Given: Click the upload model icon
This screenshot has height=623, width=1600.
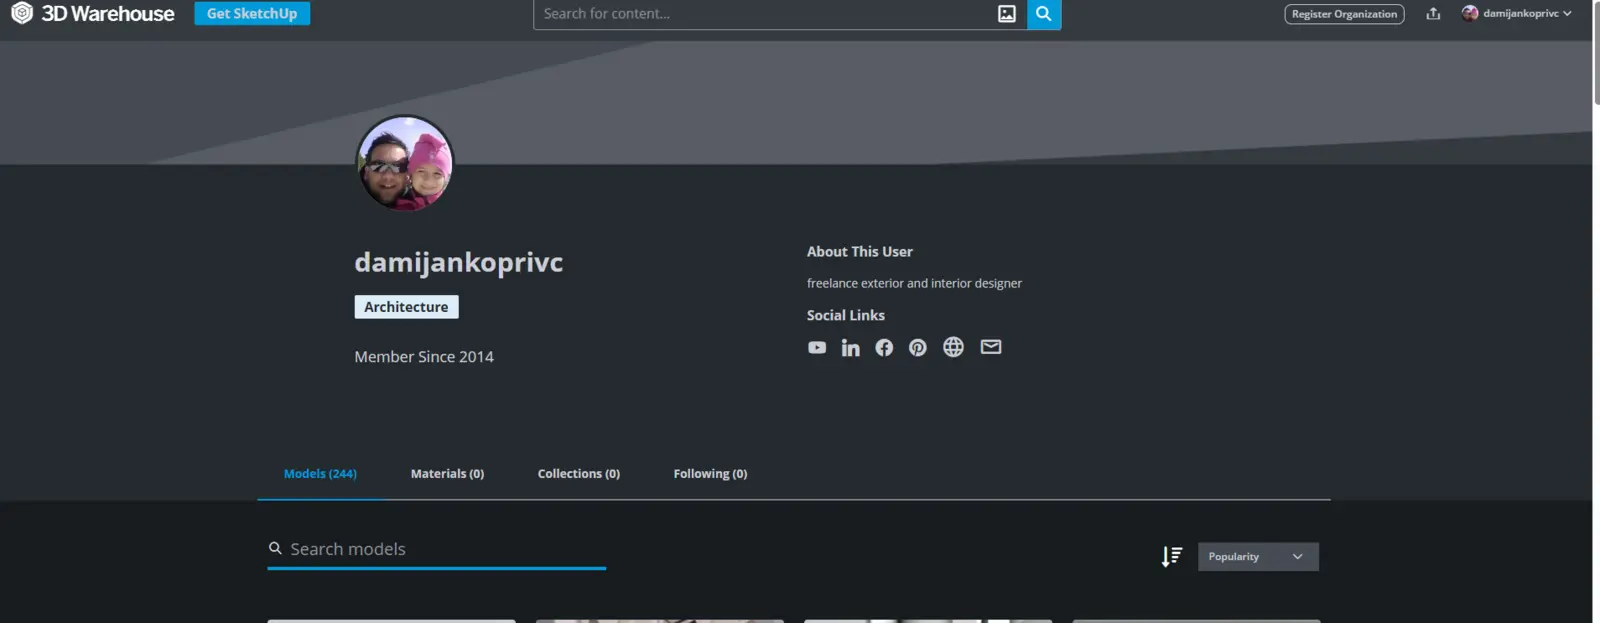Looking at the screenshot, I should [1433, 14].
